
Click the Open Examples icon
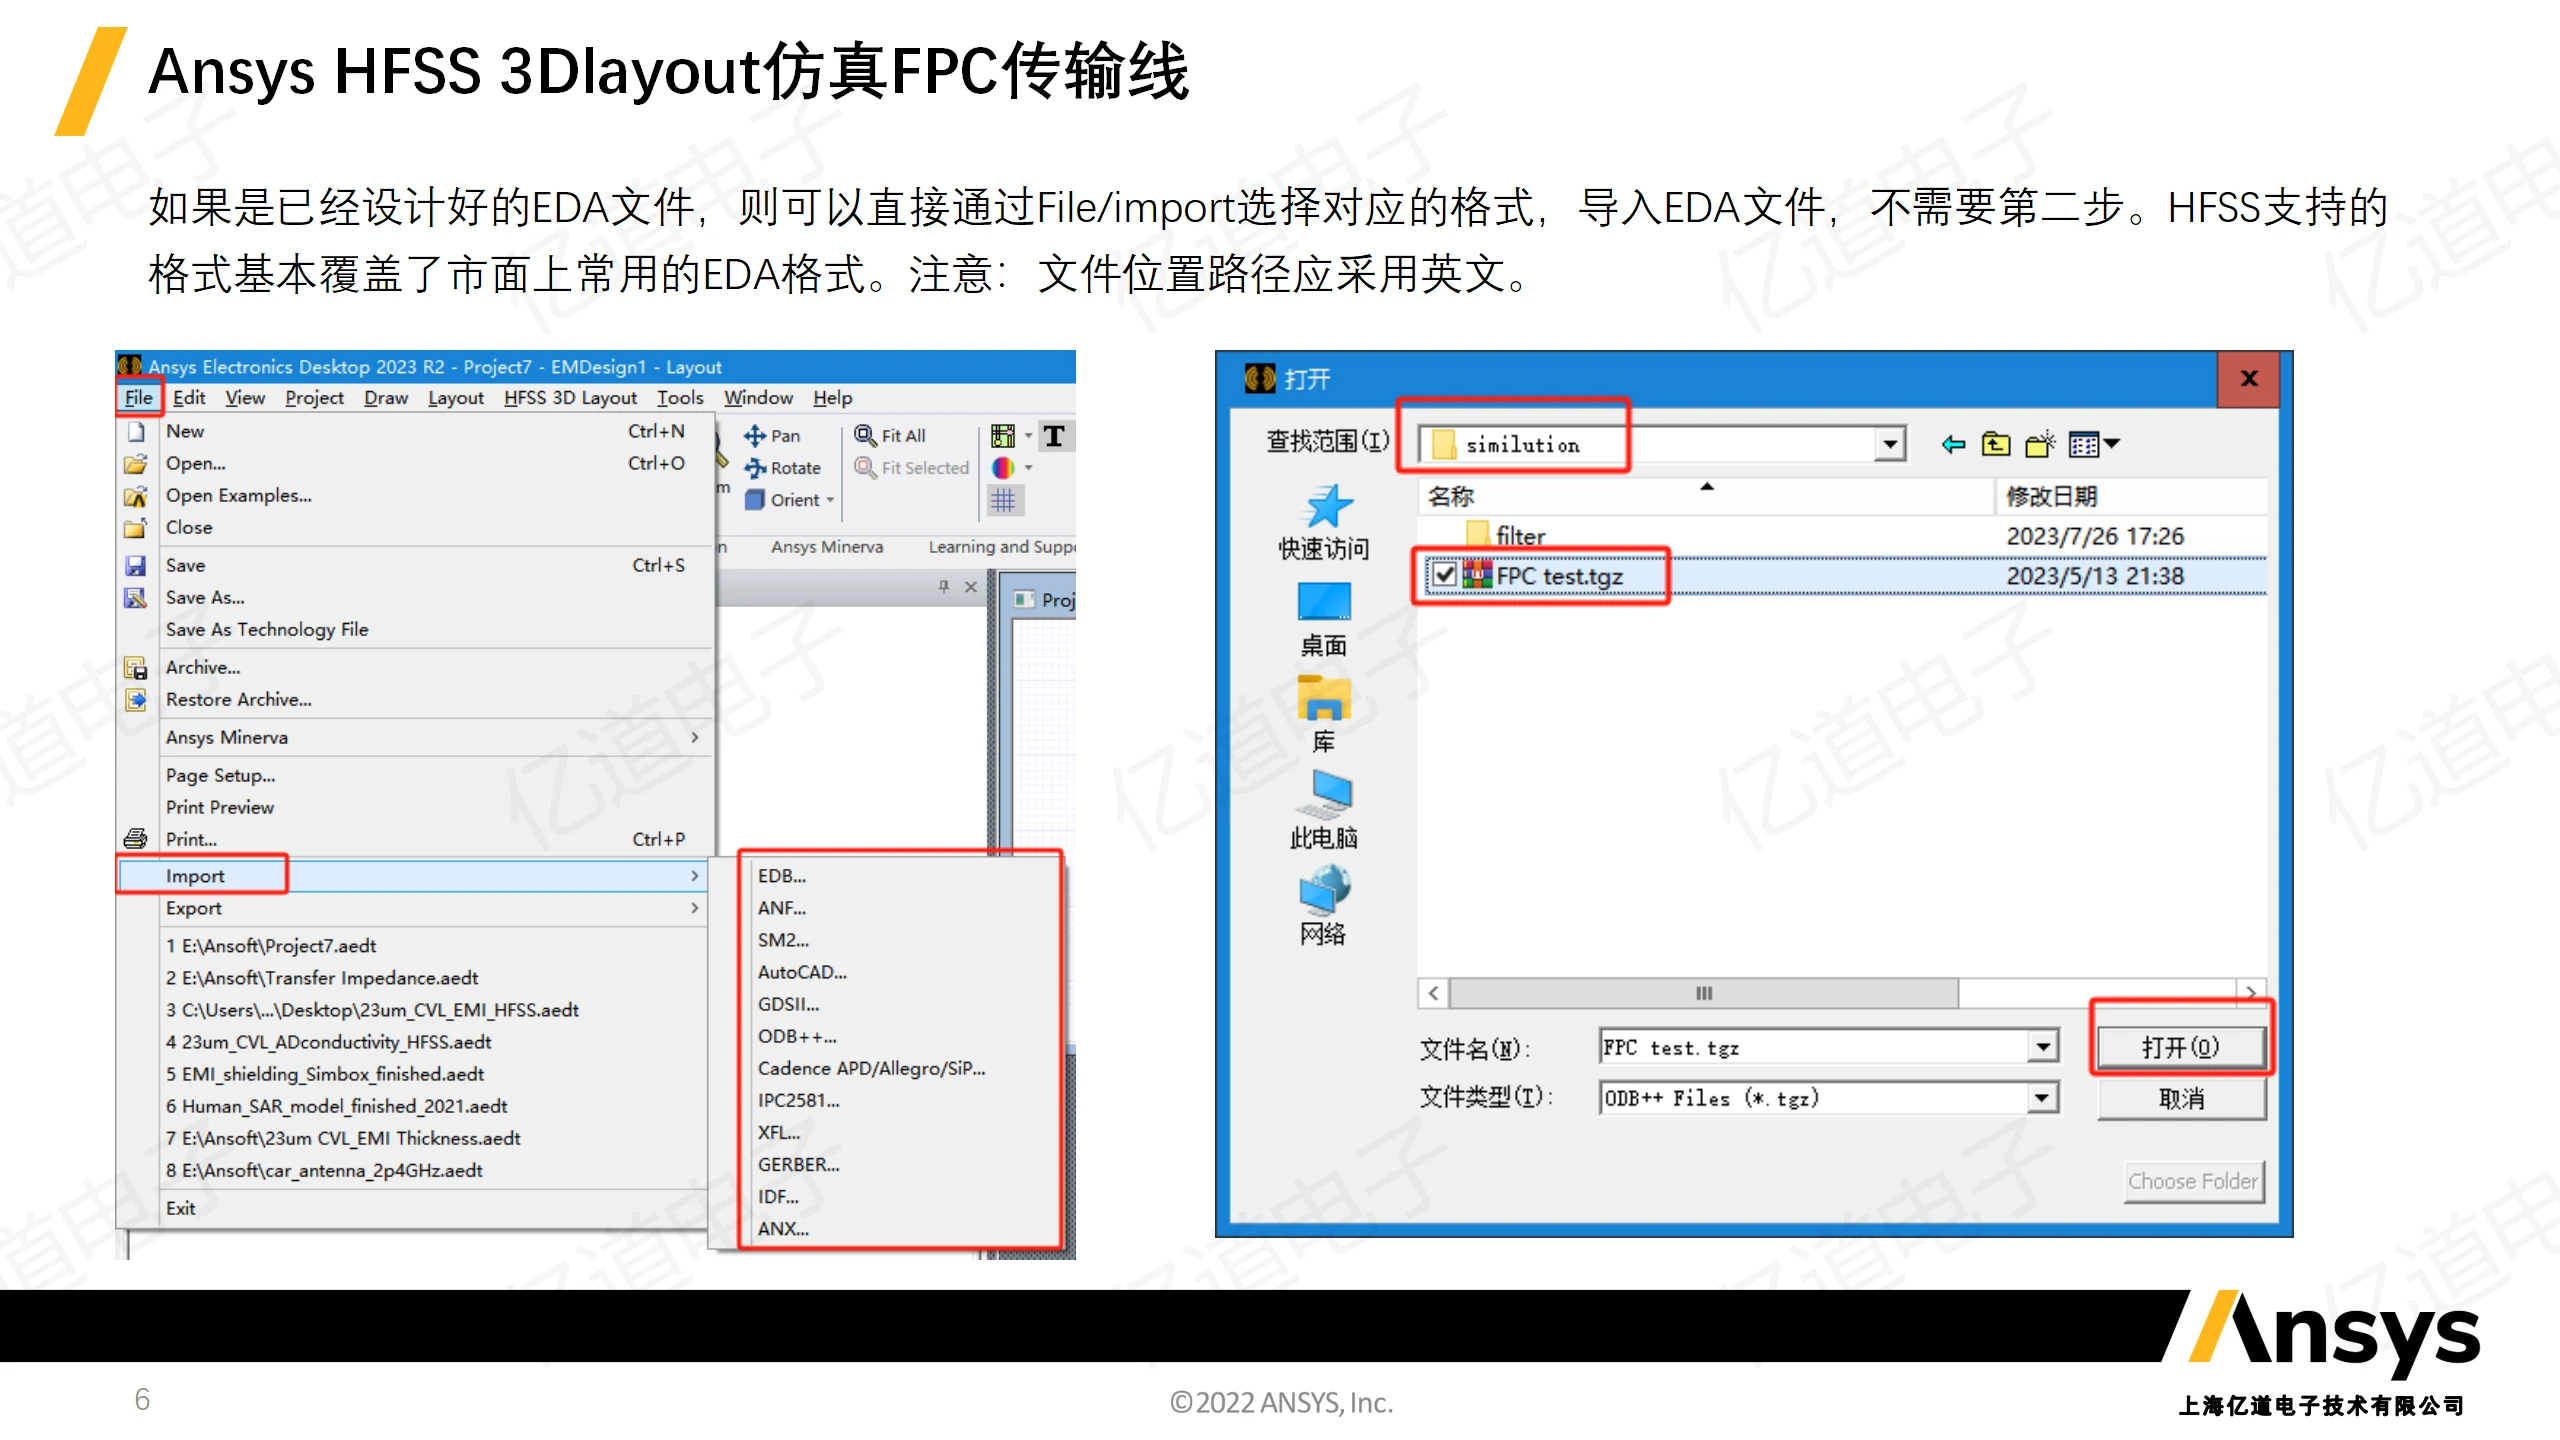tap(136, 496)
